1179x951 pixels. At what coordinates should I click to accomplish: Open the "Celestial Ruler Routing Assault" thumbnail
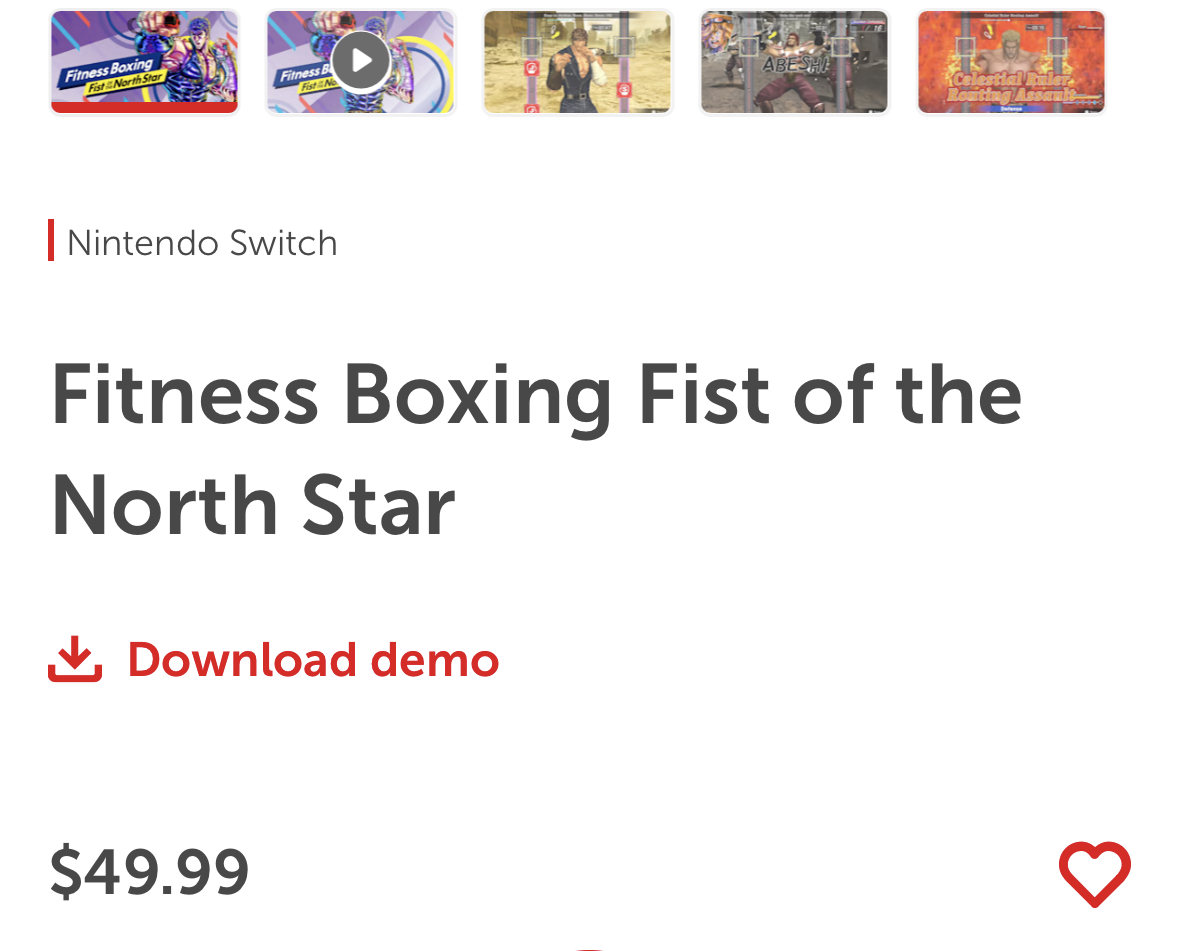(x=1011, y=62)
